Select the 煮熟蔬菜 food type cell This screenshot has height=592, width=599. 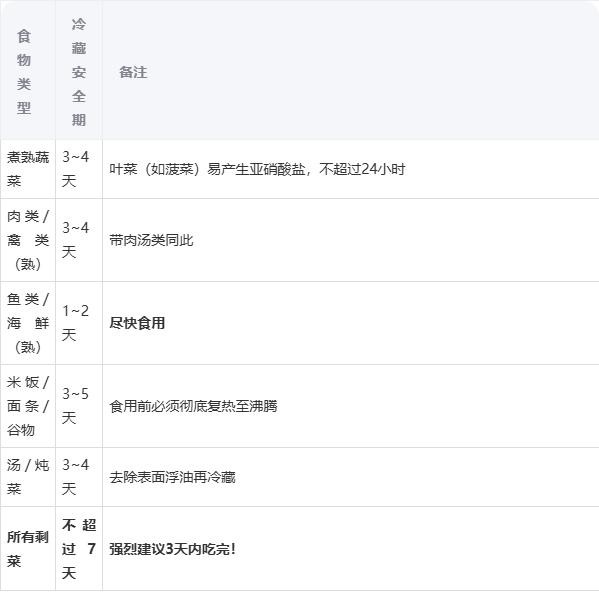coord(28,169)
